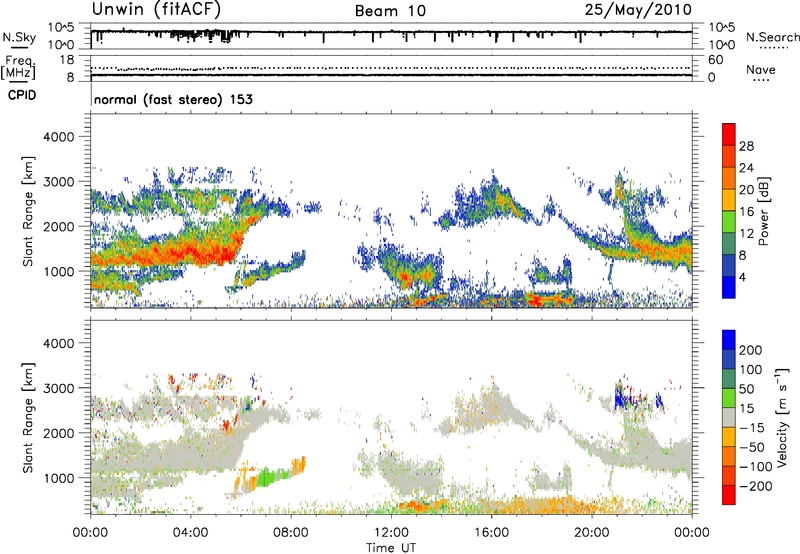Click the 'Nave' legend label
Image resolution: width=800 pixels, height=554 pixels.
pos(761,70)
